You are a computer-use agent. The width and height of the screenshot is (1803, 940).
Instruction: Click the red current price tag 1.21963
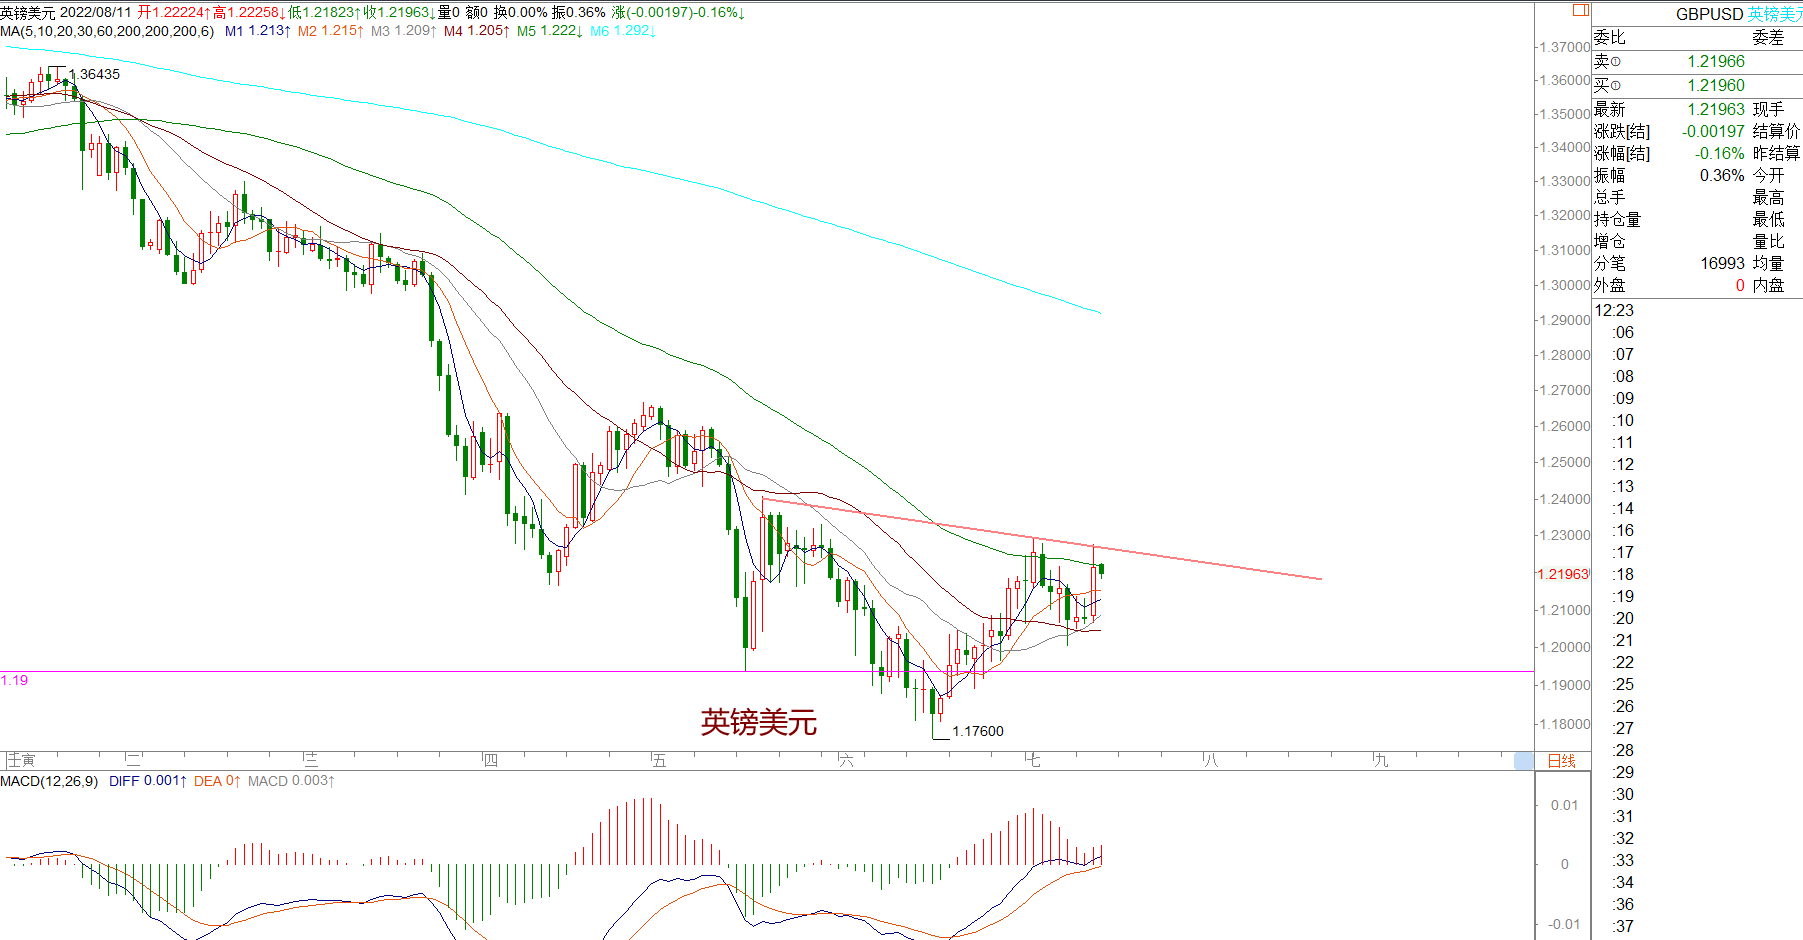pos(1562,574)
